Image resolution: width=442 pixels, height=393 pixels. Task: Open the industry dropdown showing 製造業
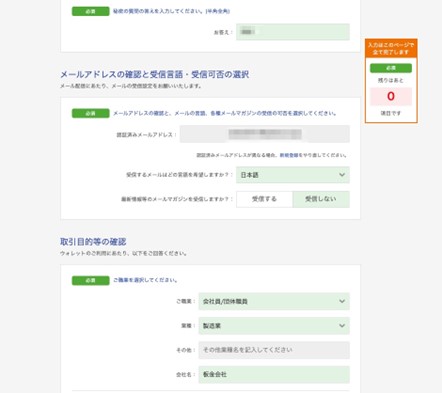[x=274, y=326]
